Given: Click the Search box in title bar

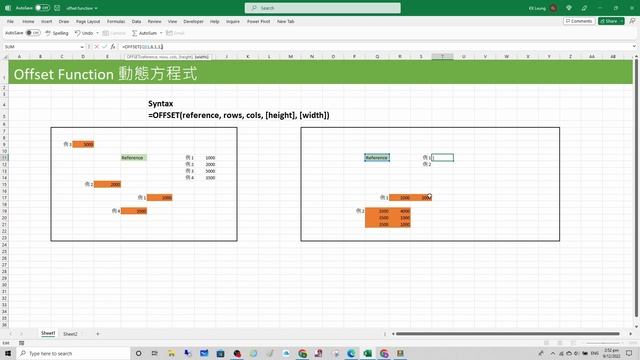Looking at the screenshot, I should (322, 8).
